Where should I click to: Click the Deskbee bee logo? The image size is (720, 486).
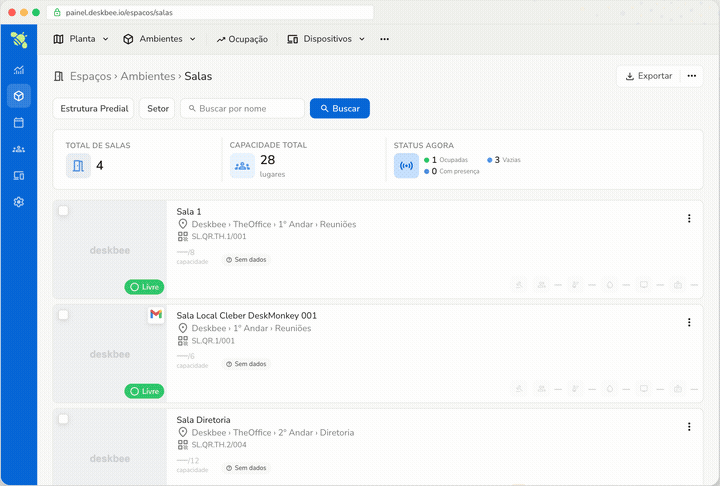[19, 40]
